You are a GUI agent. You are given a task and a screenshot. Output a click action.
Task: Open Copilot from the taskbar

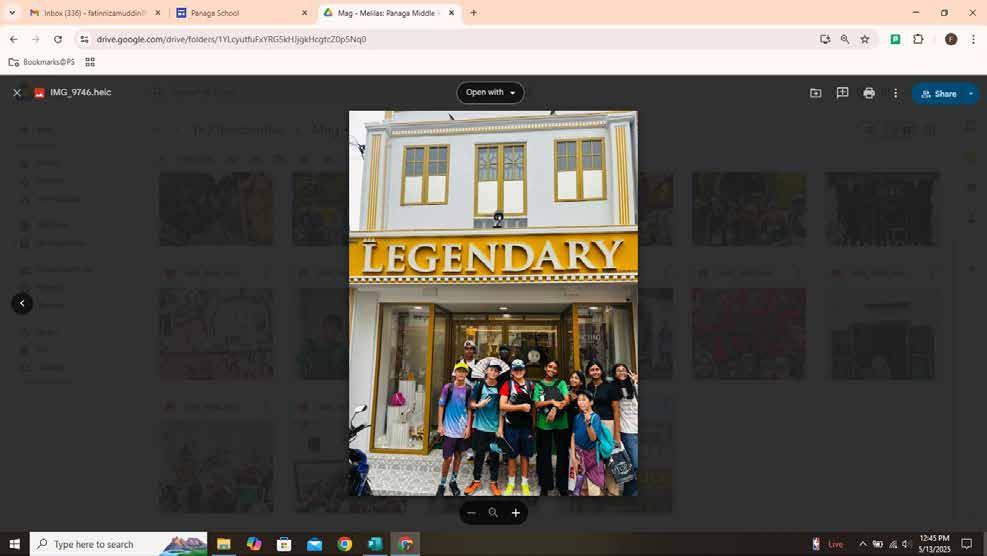click(254, 544)
